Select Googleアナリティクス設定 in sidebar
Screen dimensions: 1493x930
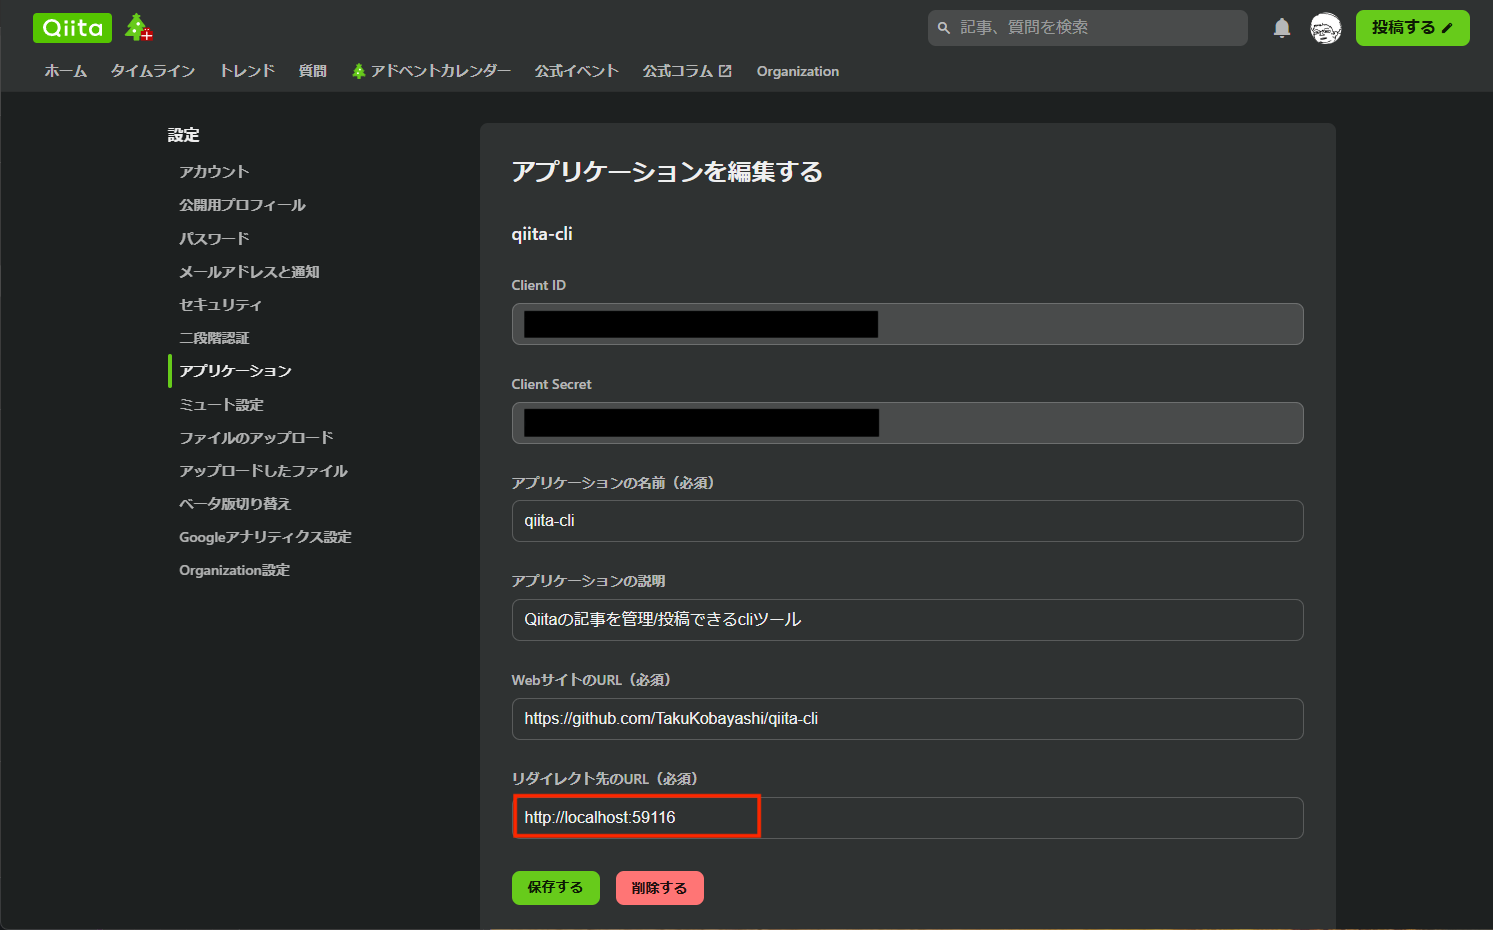[x=265, y=537]
